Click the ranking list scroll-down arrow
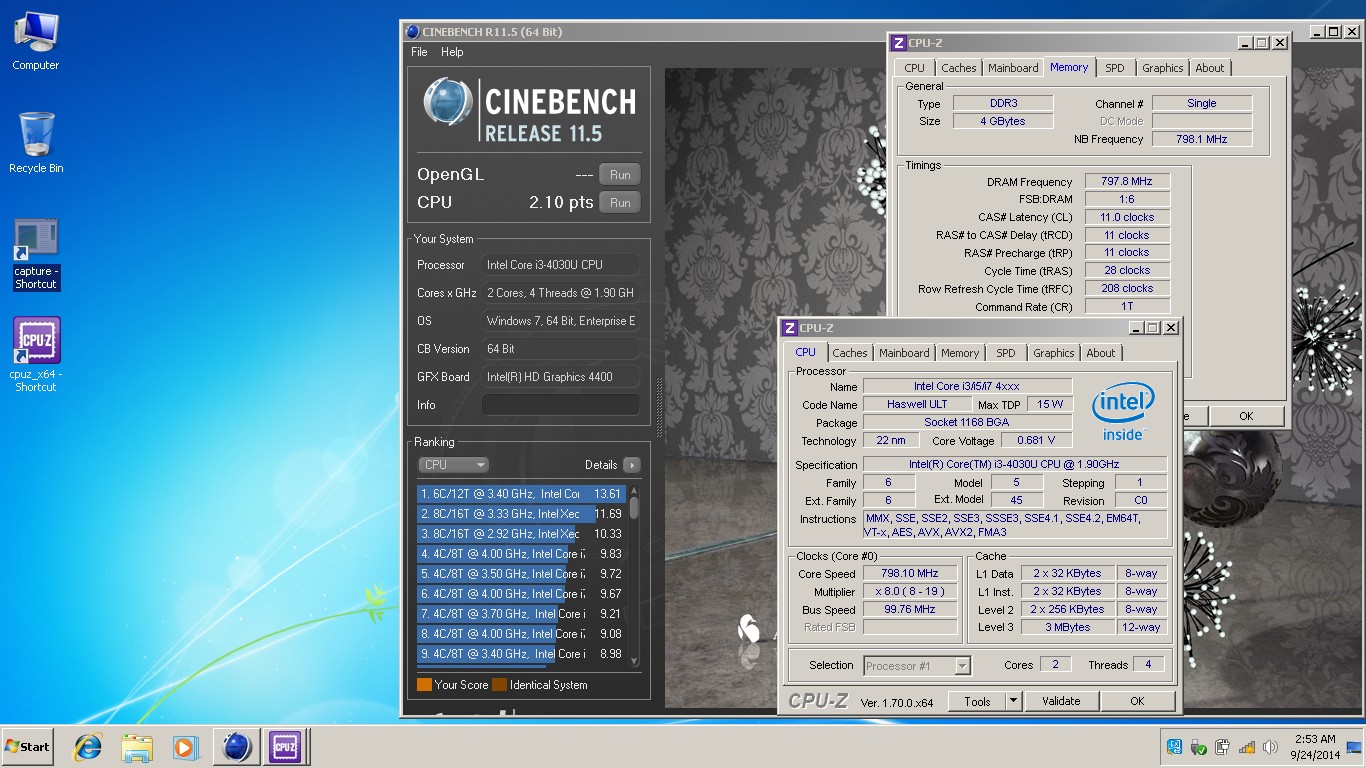This screenshot has width=1366, height=768. [x=633, y=662]
